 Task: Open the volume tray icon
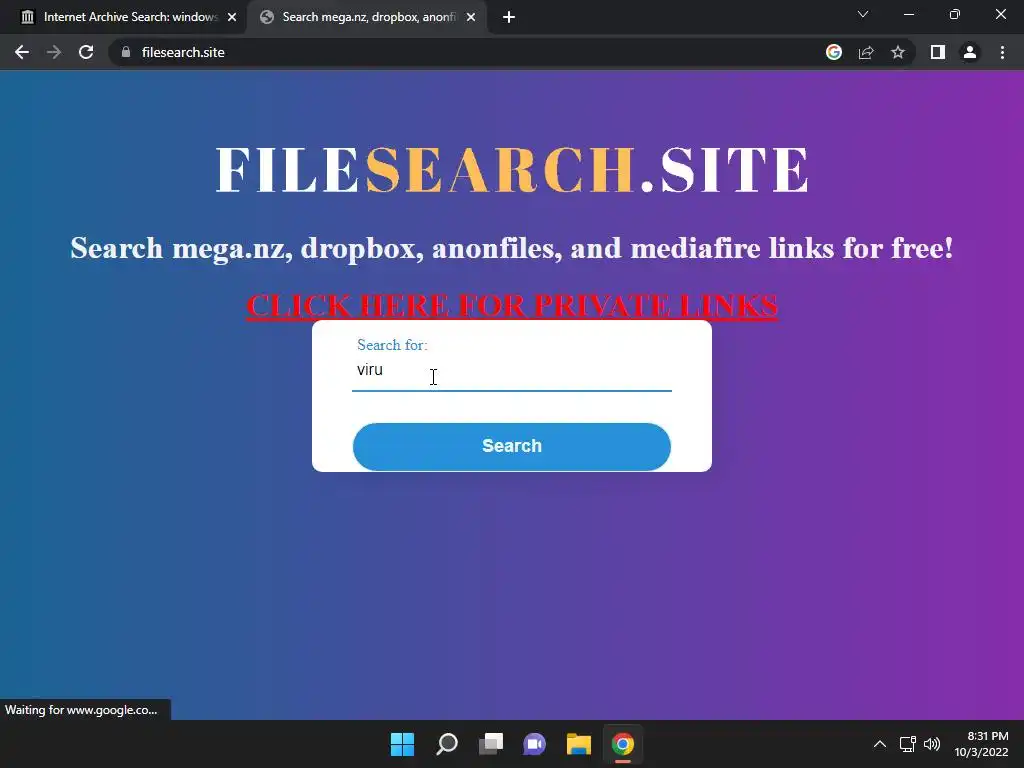[932, 744]
